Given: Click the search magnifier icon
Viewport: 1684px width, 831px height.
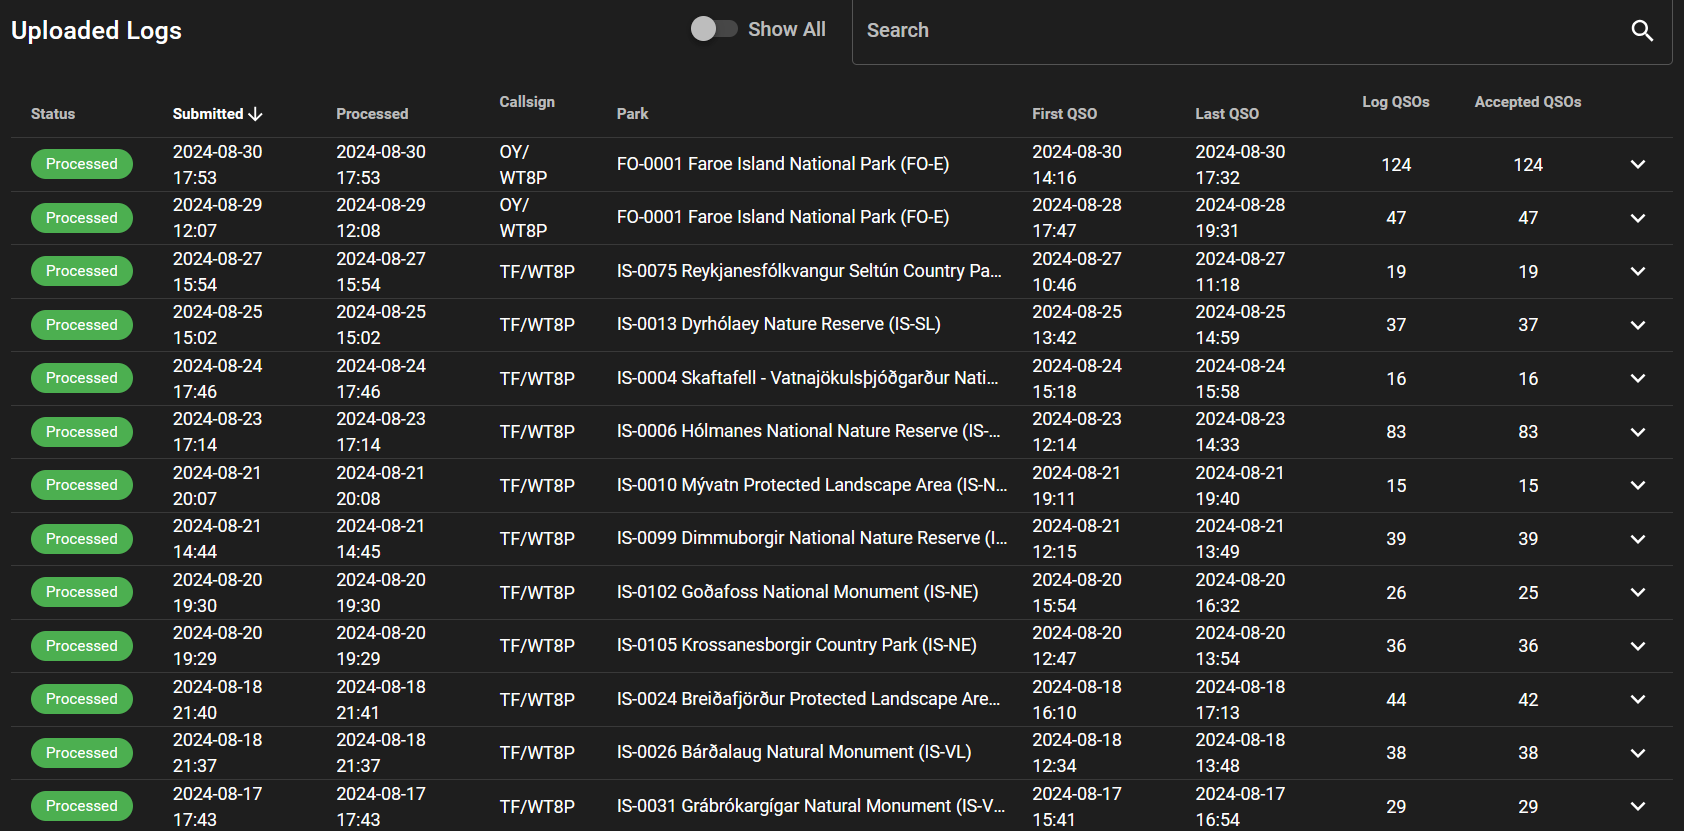Looking at the screenshot, I should 1641,31.
